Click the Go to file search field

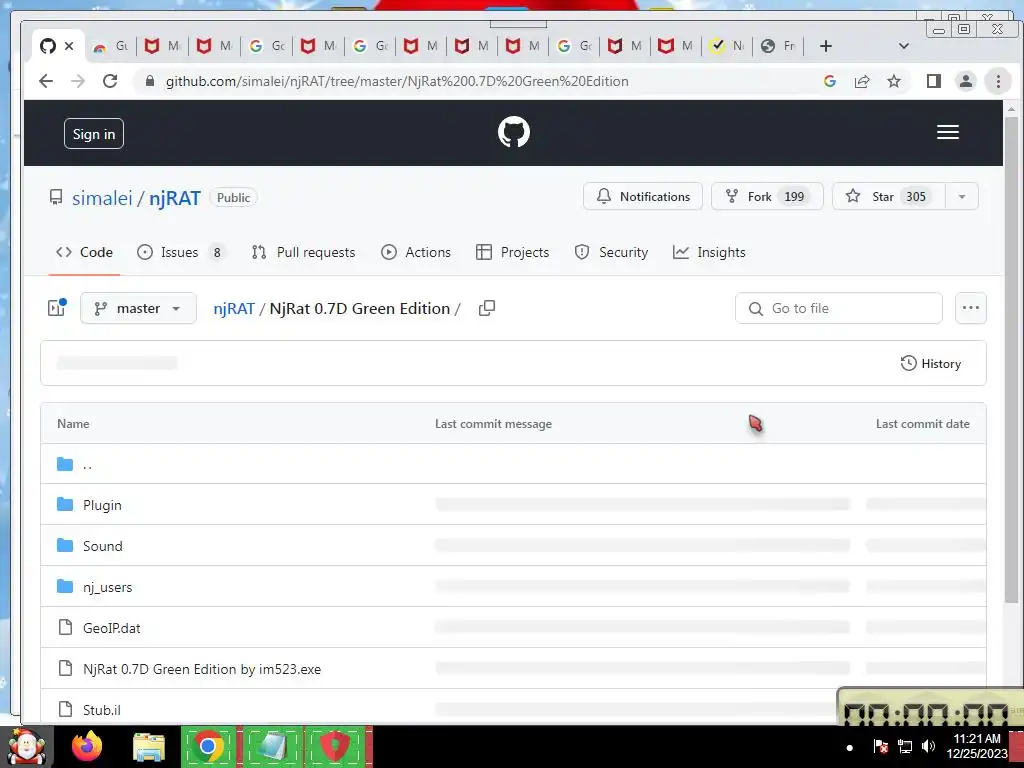coord(839,308)
